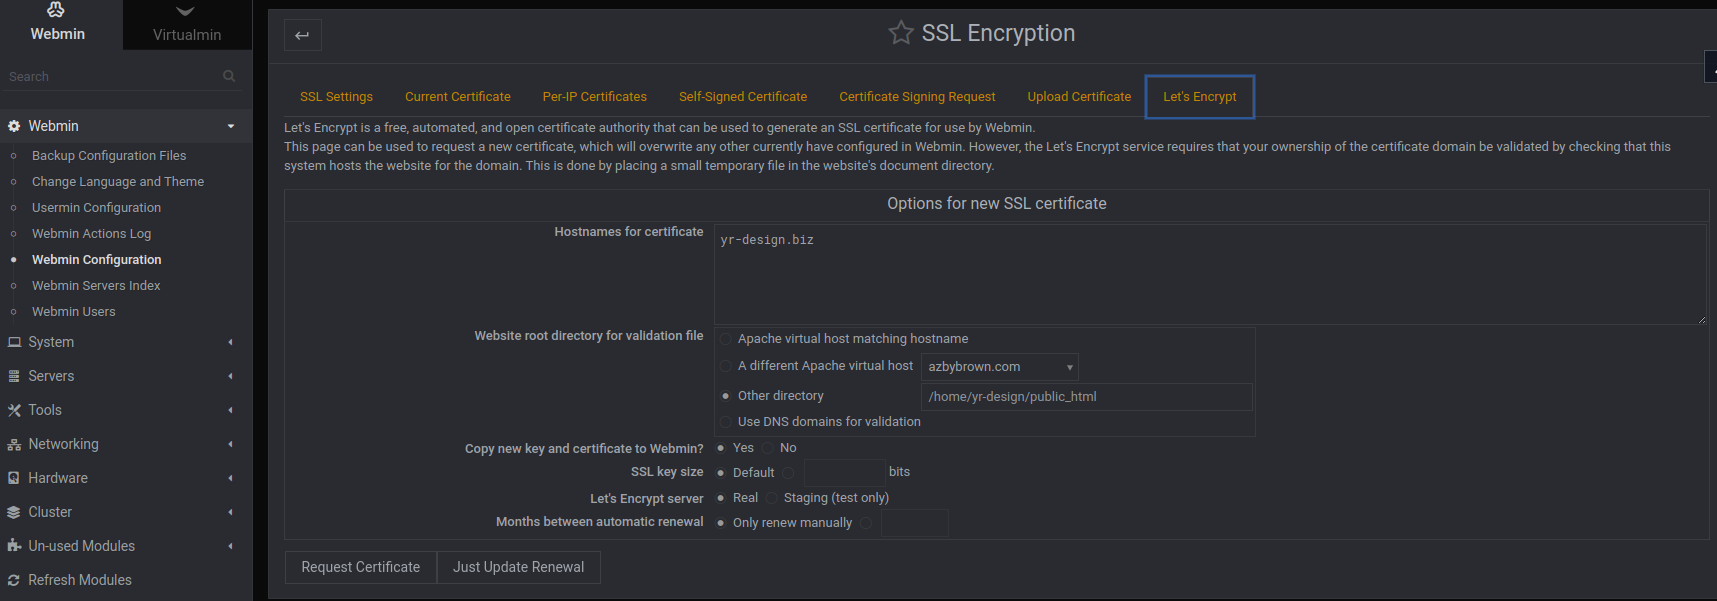This screenshot has height=601, width=1717.
Task: Click the Refresh Modules icon
Action: click(14, 580)
